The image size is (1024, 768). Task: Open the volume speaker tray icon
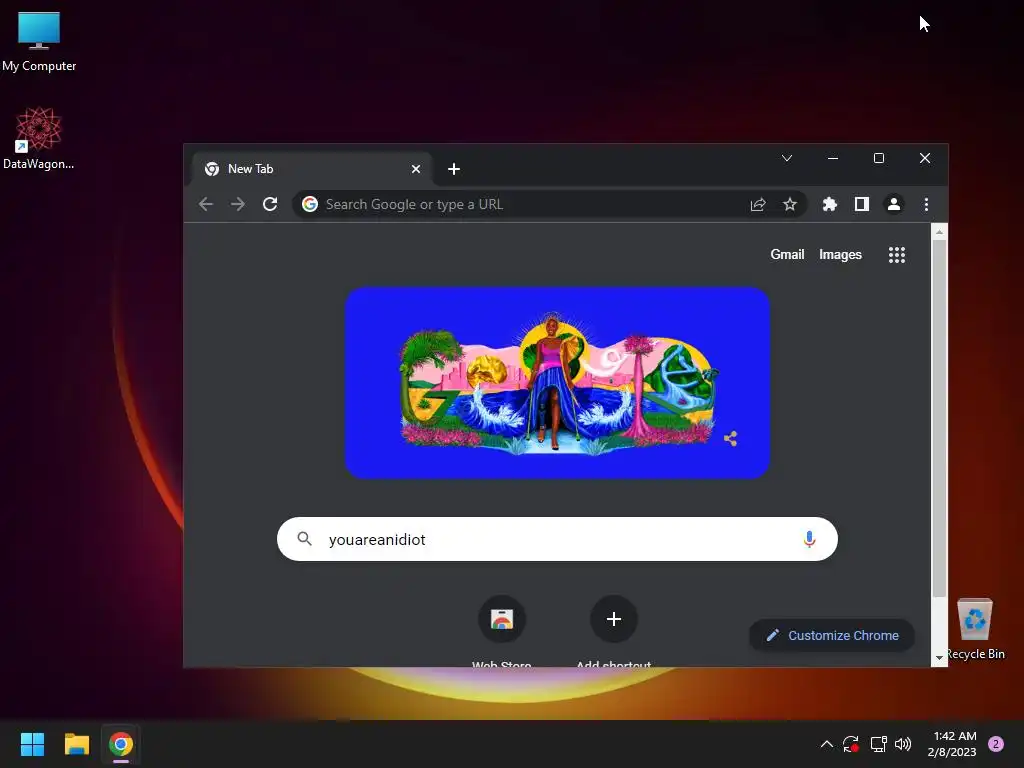coord(903,744)
